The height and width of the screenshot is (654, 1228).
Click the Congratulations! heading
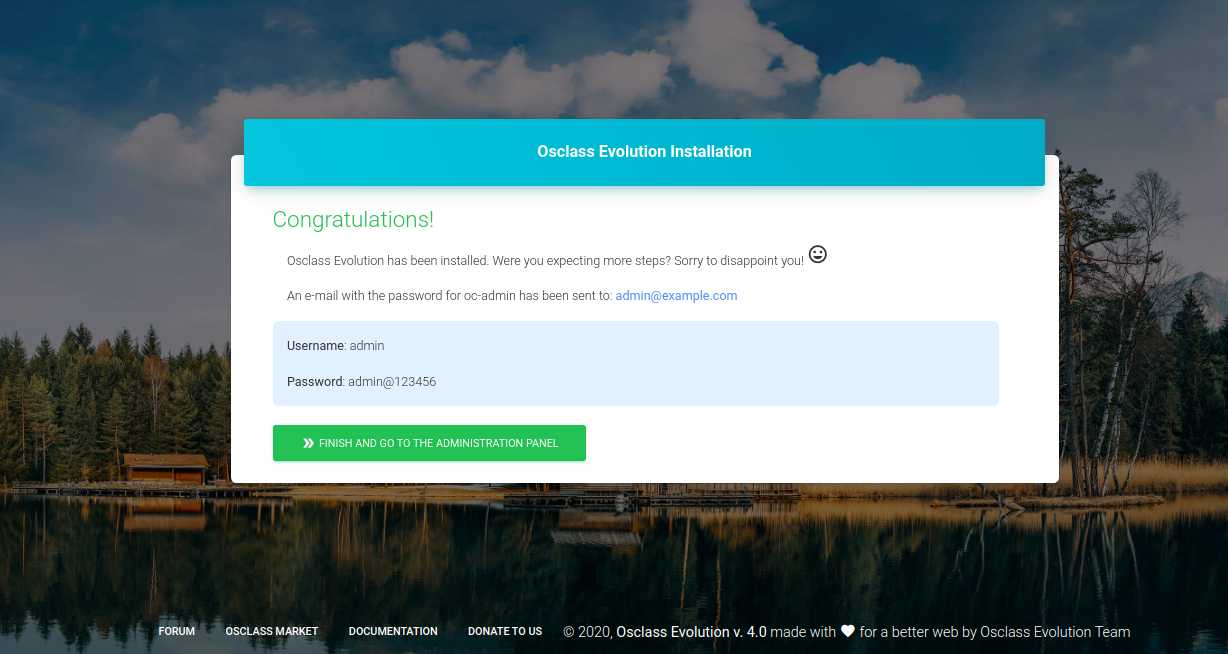point(353,220)
